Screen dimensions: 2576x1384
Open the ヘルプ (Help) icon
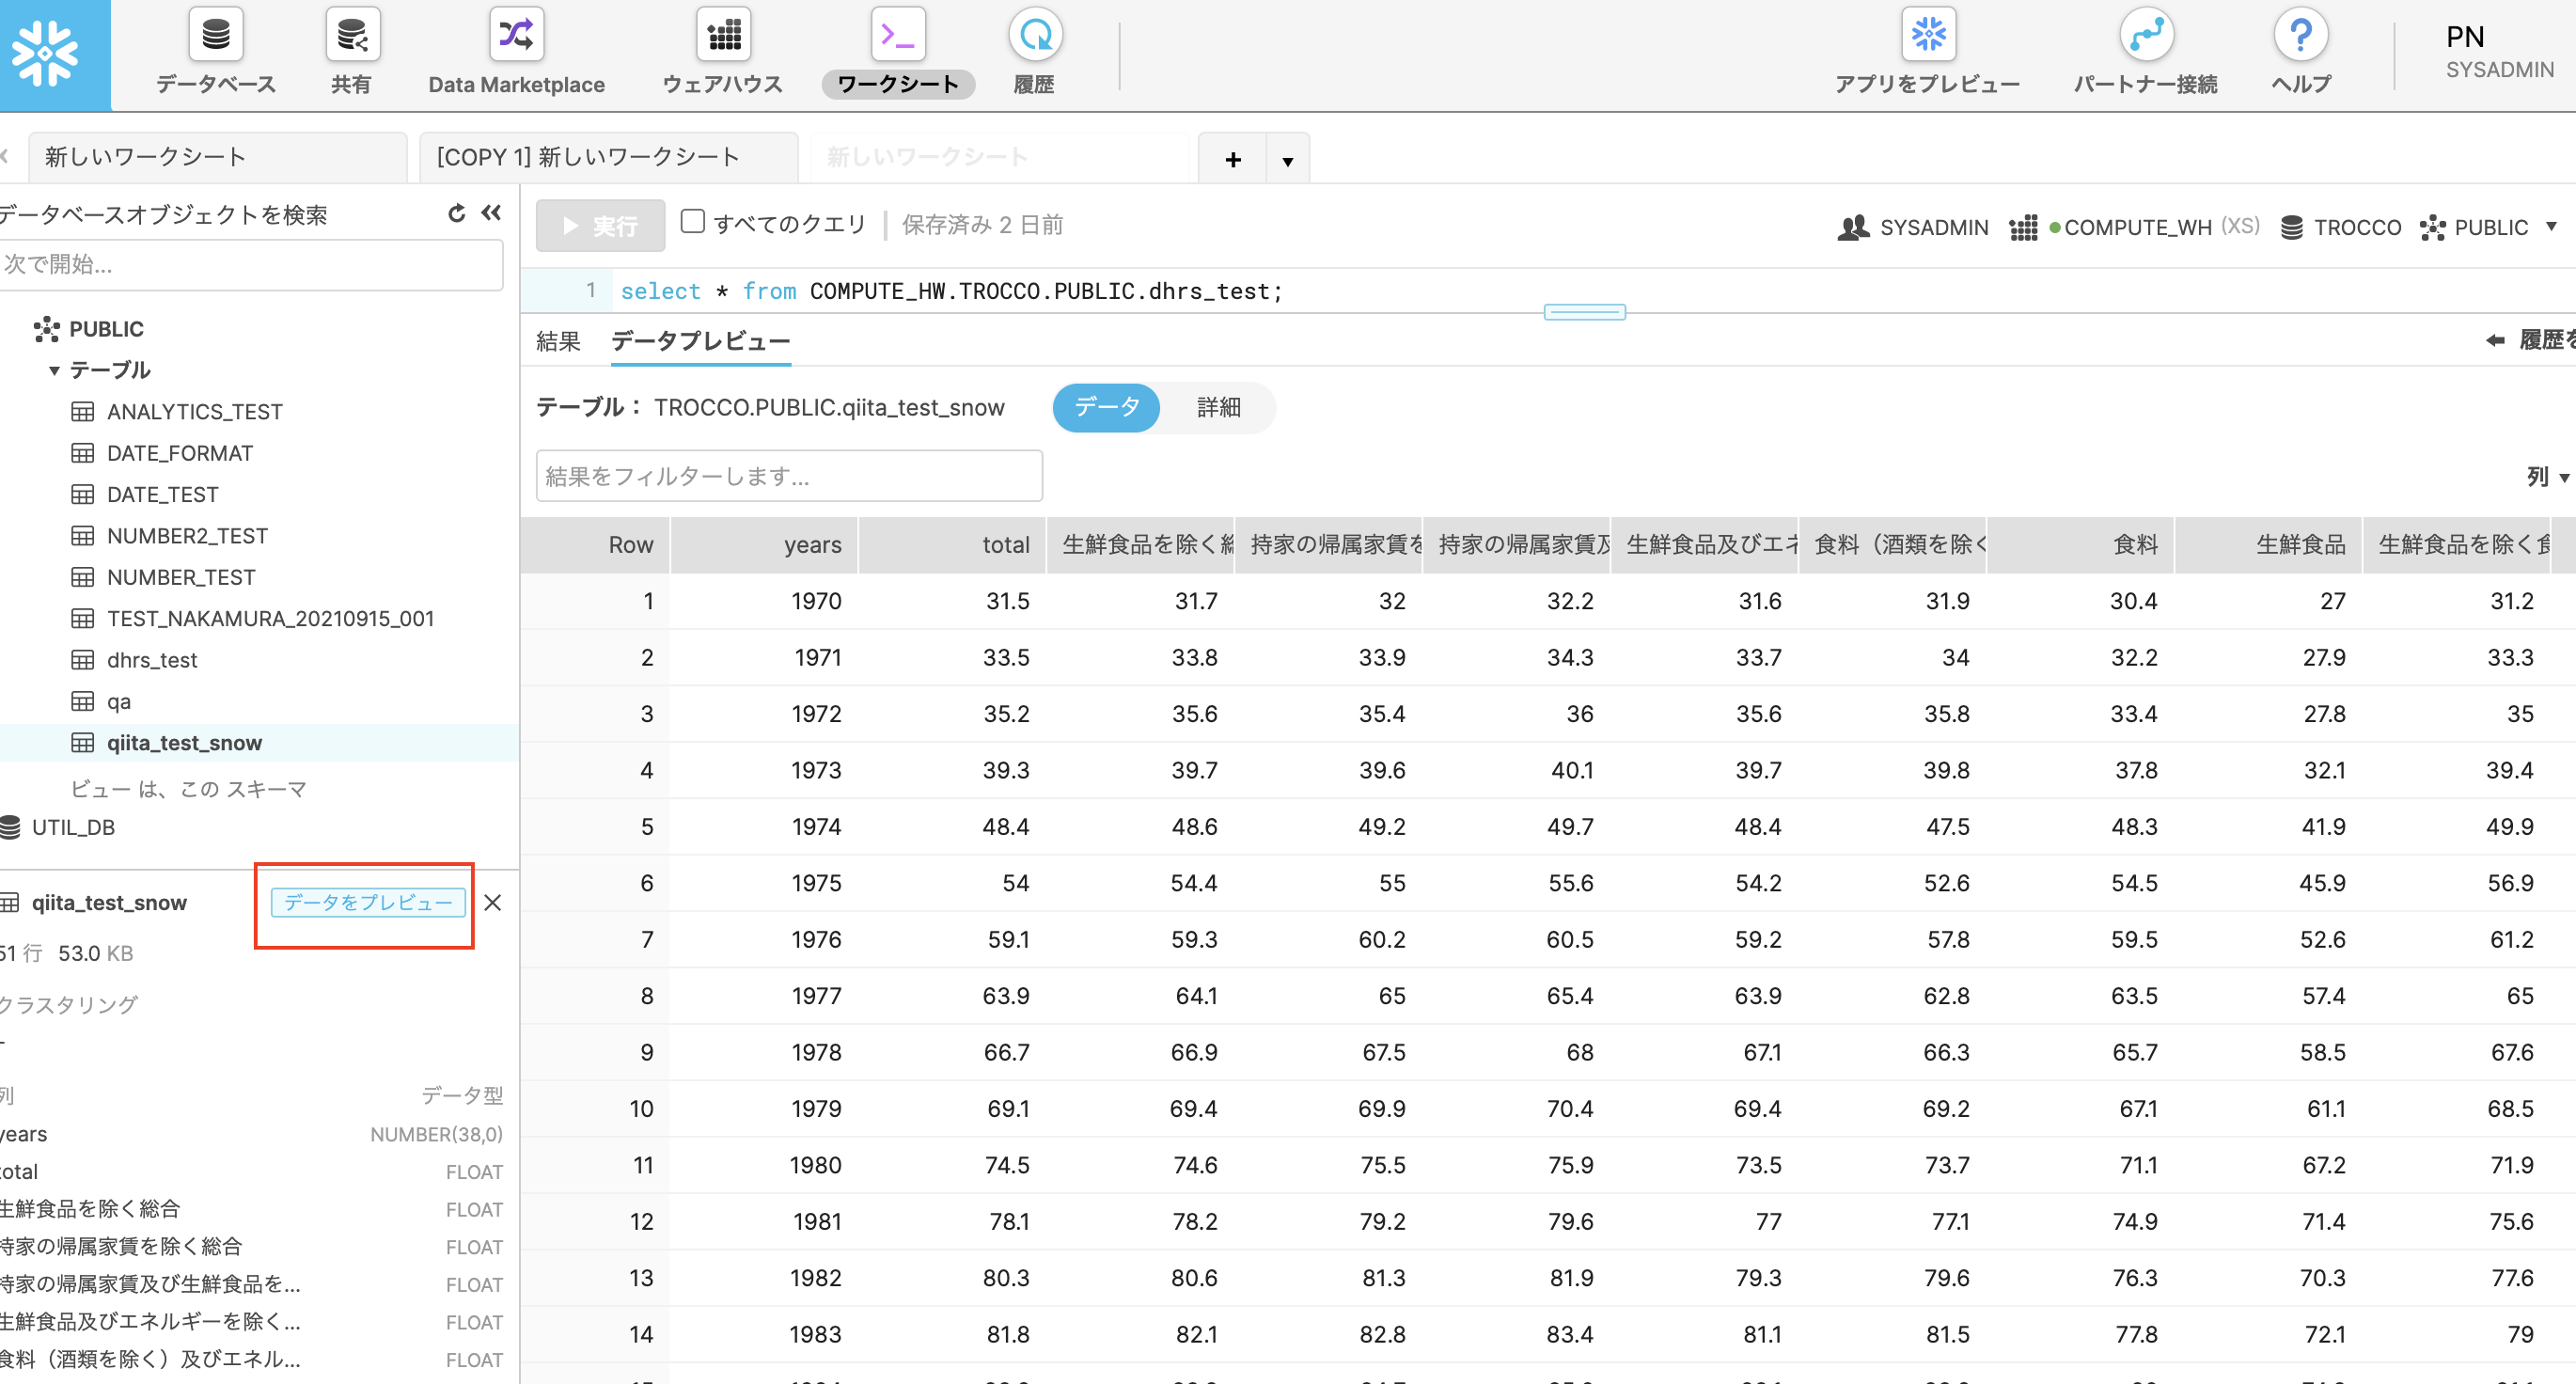click(2300, 34)
